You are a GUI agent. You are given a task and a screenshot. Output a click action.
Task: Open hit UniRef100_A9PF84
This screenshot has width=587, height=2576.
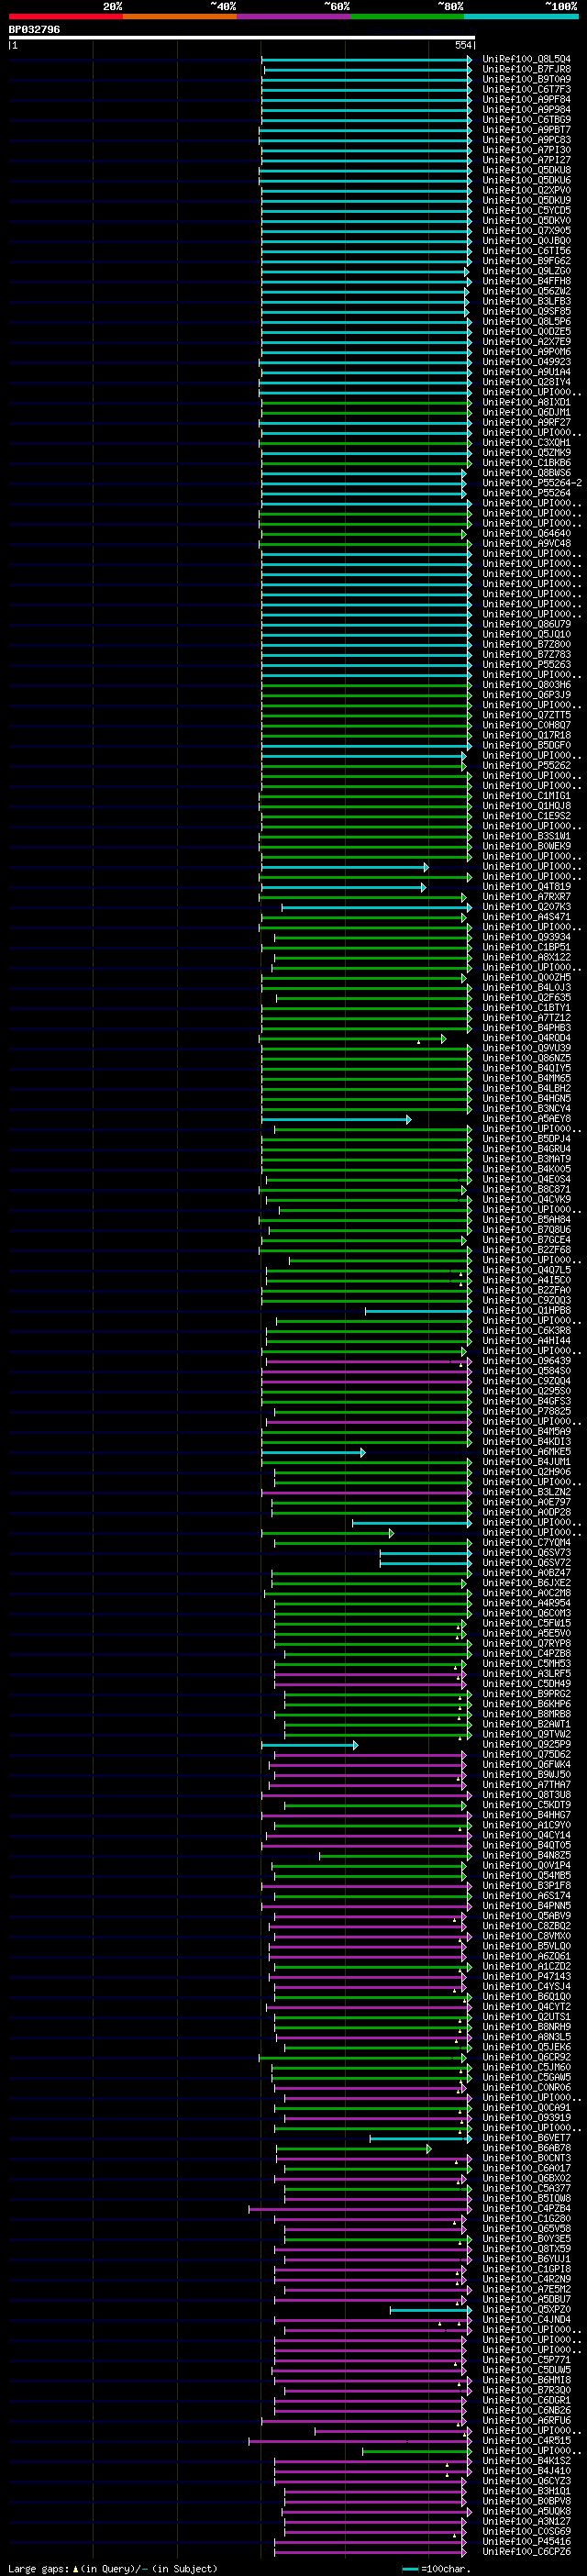pyautogui.click(x=527, y=99)
